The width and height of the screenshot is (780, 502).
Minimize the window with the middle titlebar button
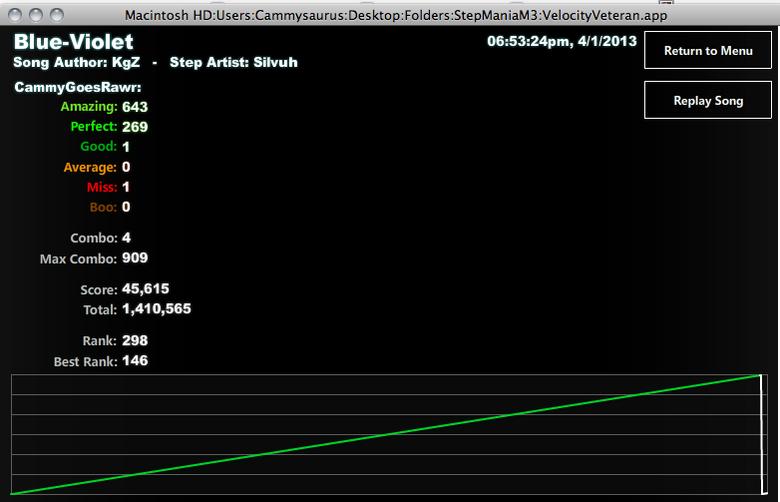36,15
